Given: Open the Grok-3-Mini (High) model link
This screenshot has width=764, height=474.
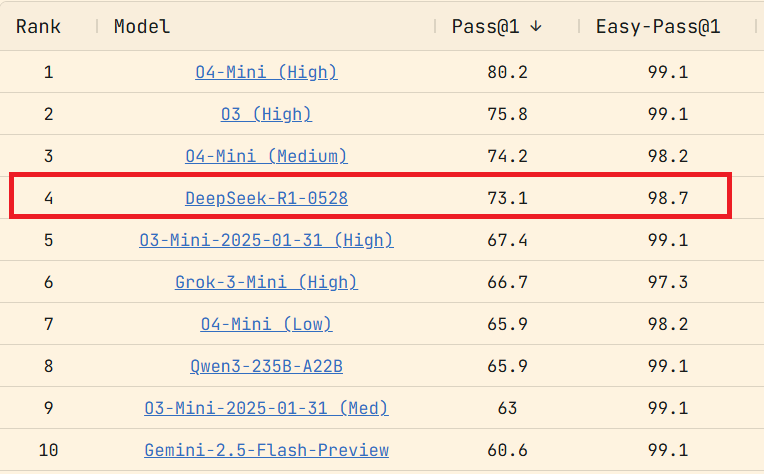Looking at the screenshot, I should 266,282.
